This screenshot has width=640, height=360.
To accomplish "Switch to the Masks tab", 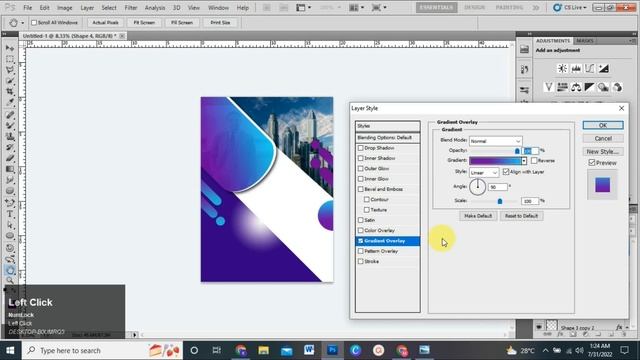I will click(584, 41).
